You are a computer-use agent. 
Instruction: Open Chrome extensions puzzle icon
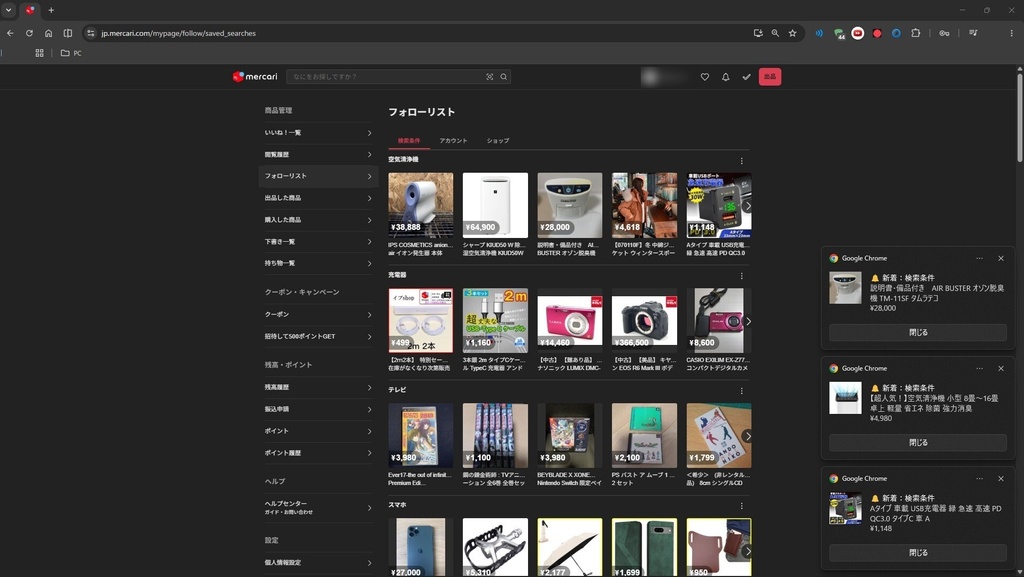[916, 33]
